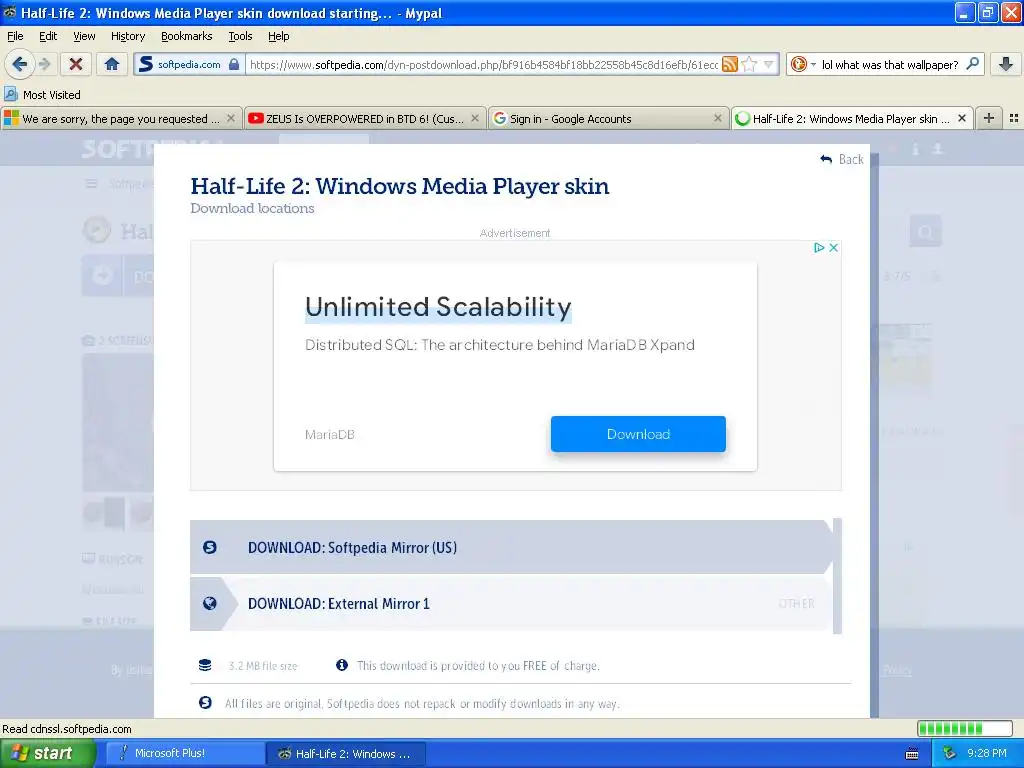
Task: Click the '3.2 MB file size' text
Action: tap(263, 666)
